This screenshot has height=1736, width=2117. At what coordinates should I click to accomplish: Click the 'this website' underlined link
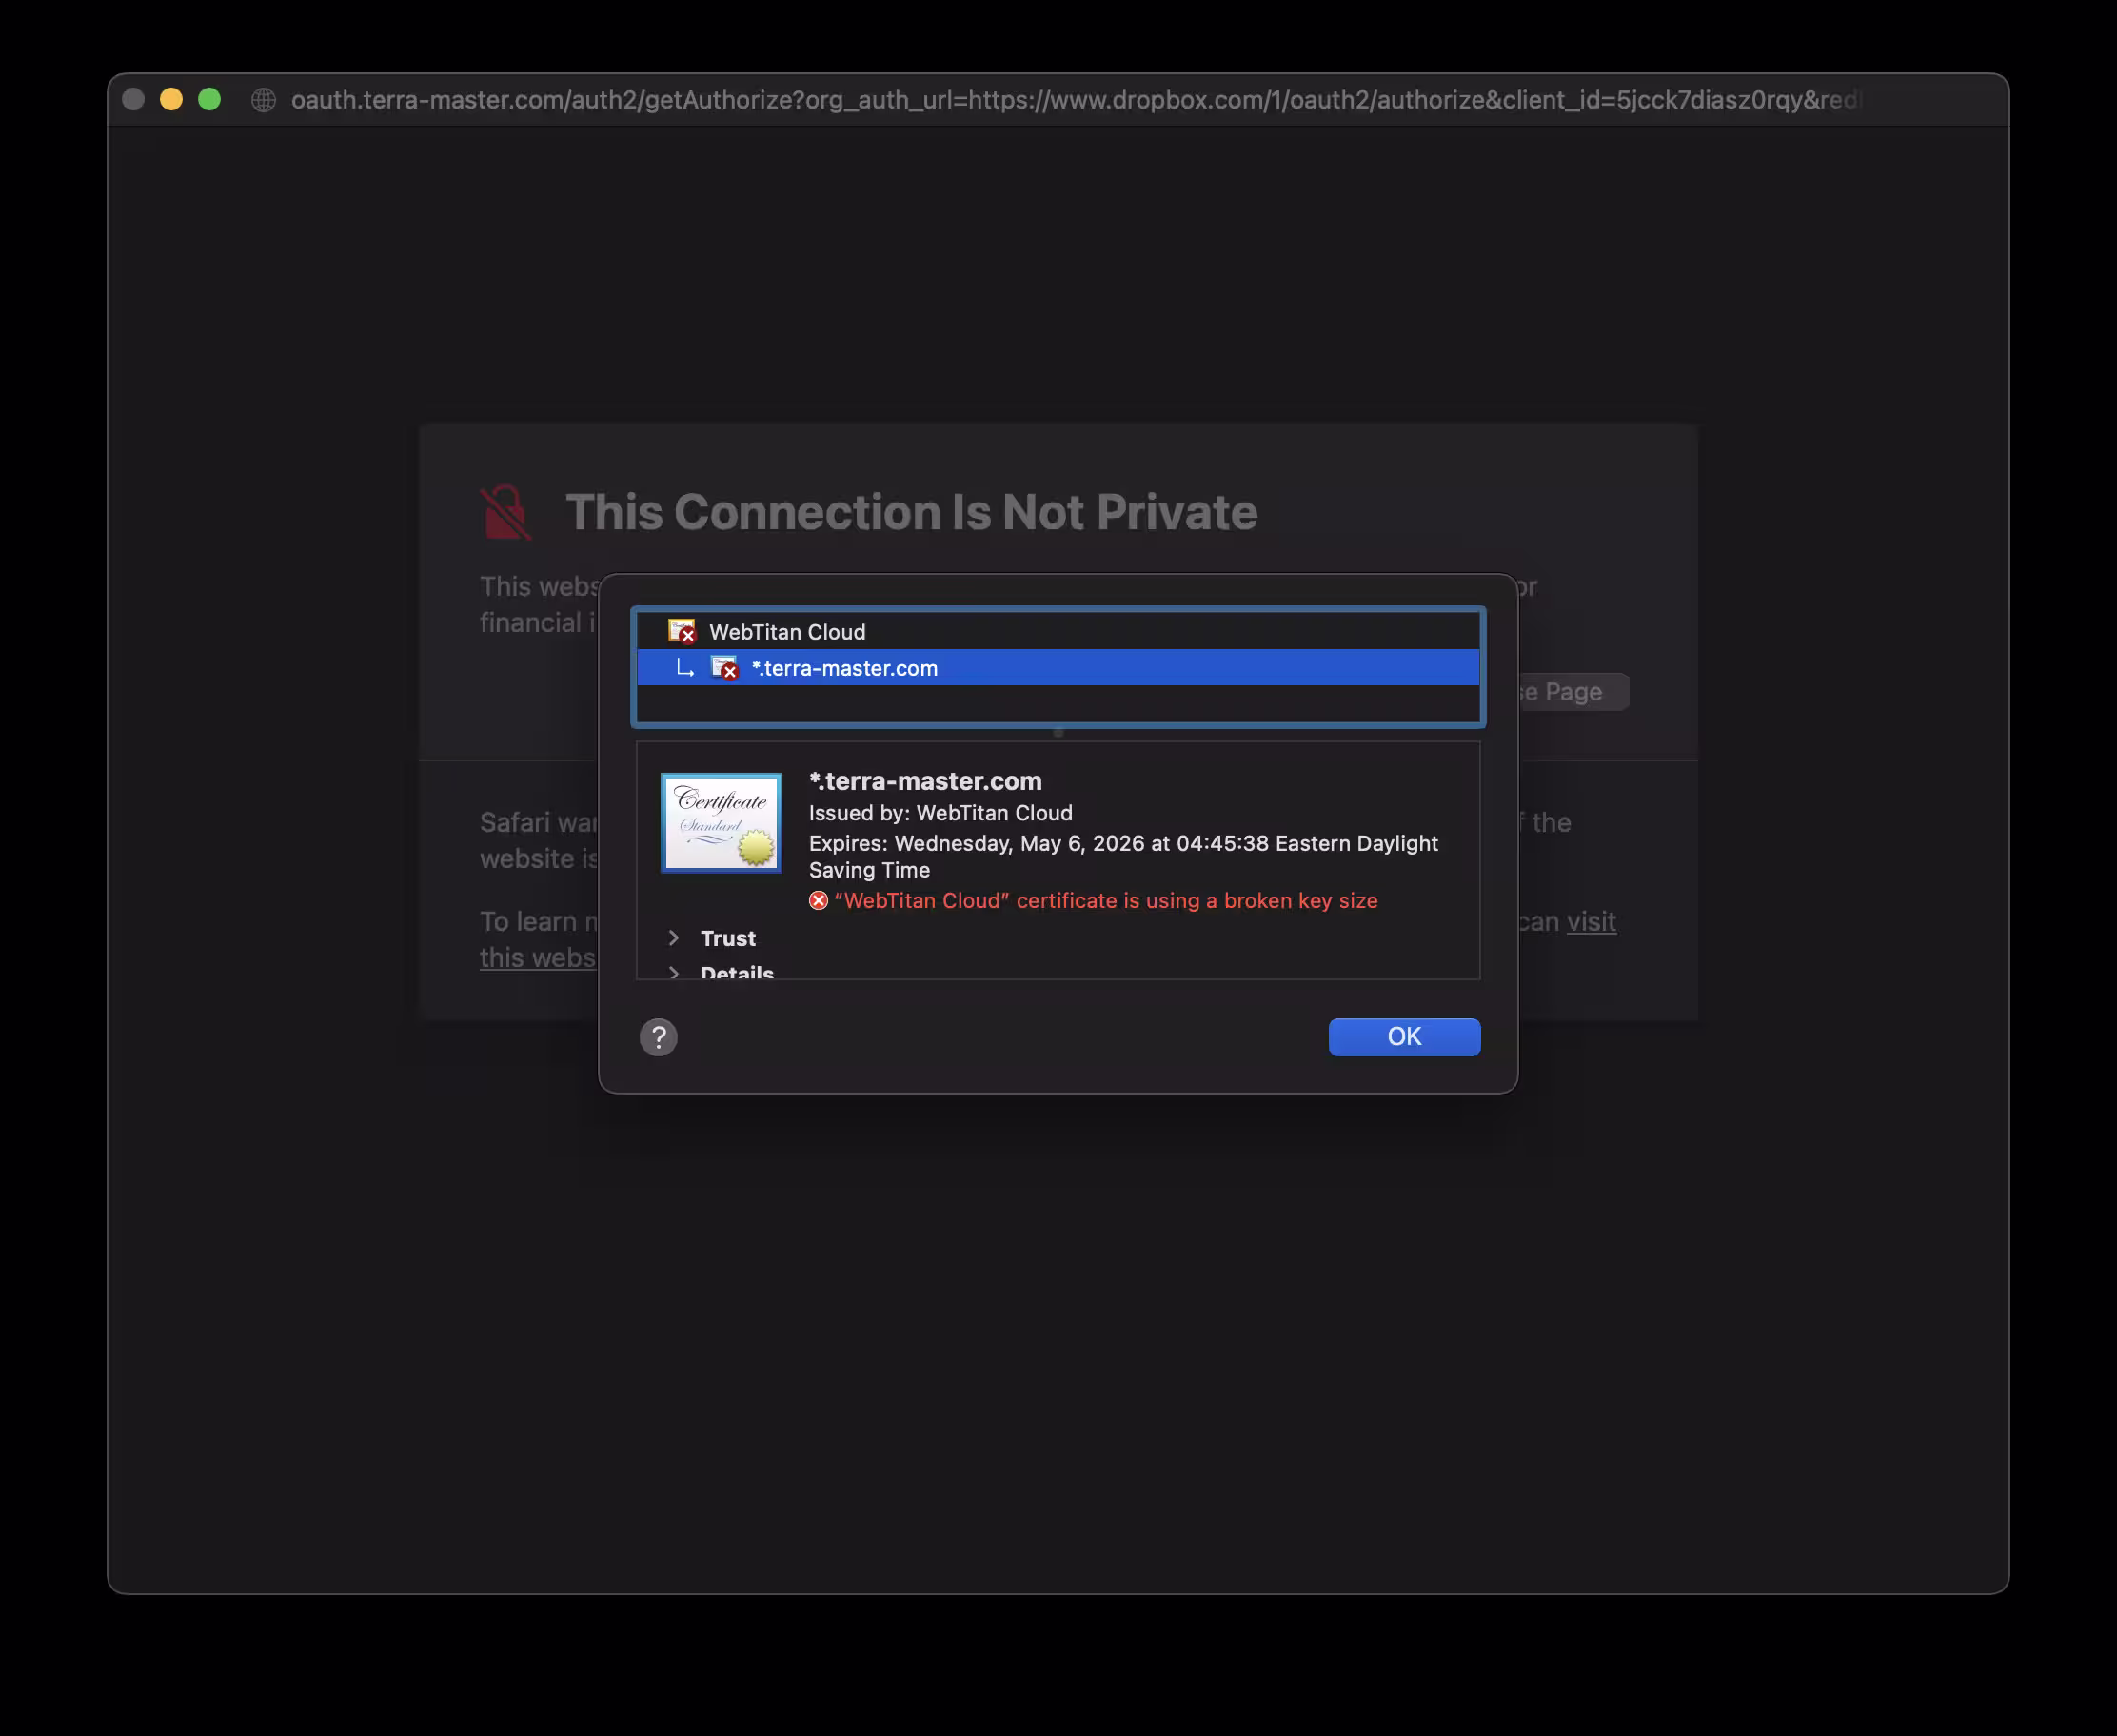point(538,957)
